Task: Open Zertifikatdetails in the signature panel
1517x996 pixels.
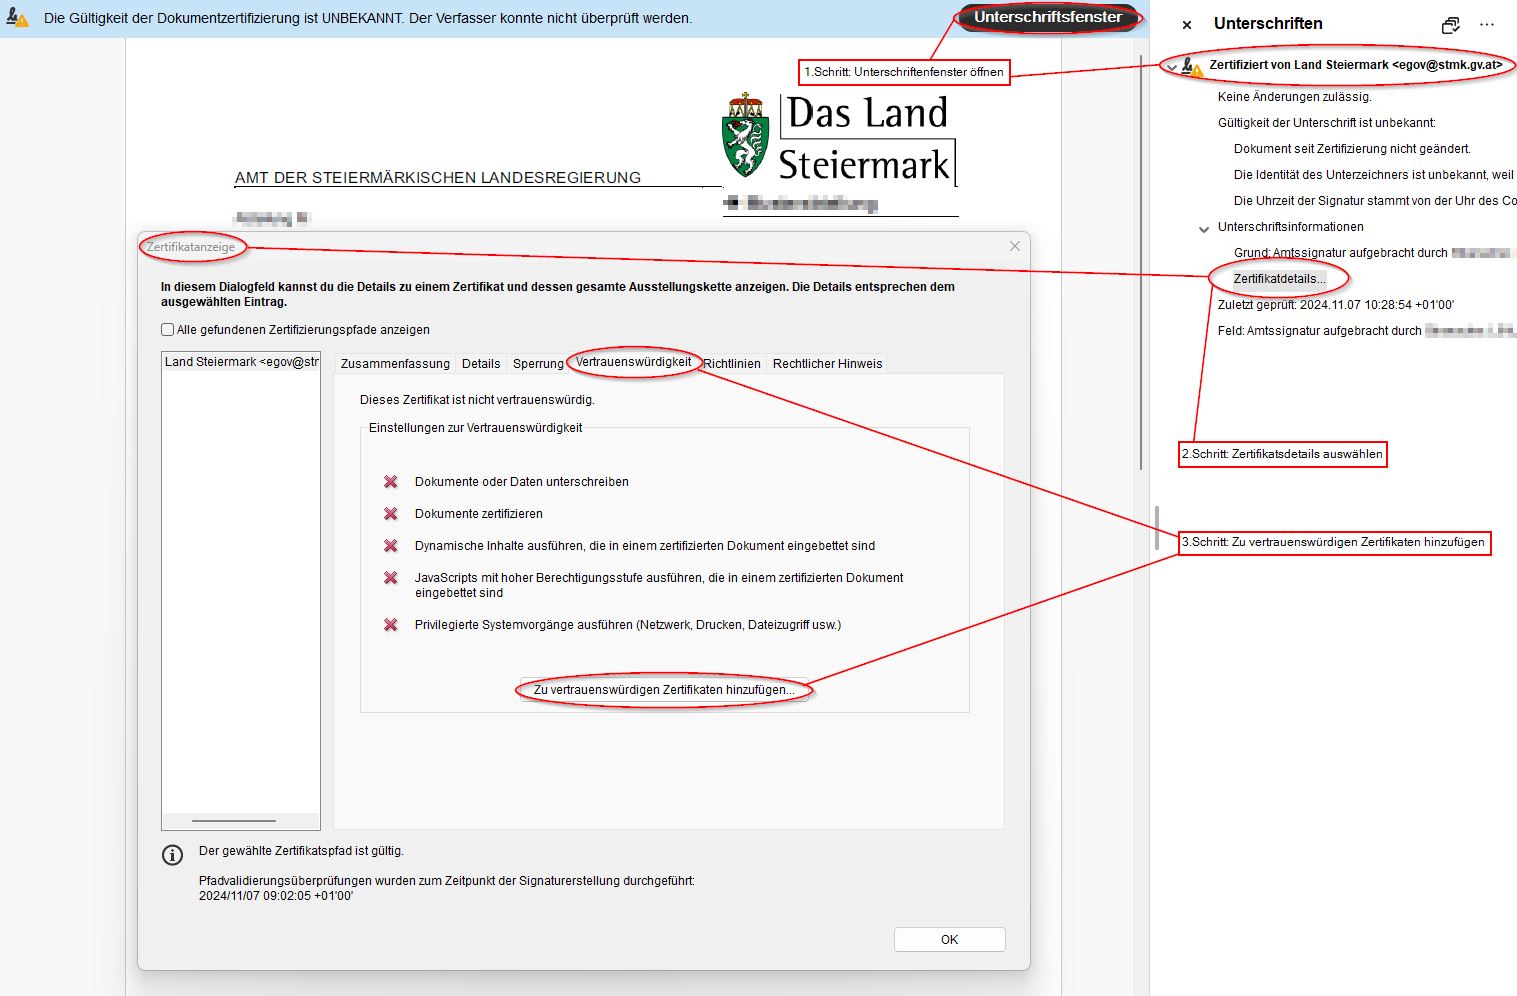Action: coord(1279,279)
